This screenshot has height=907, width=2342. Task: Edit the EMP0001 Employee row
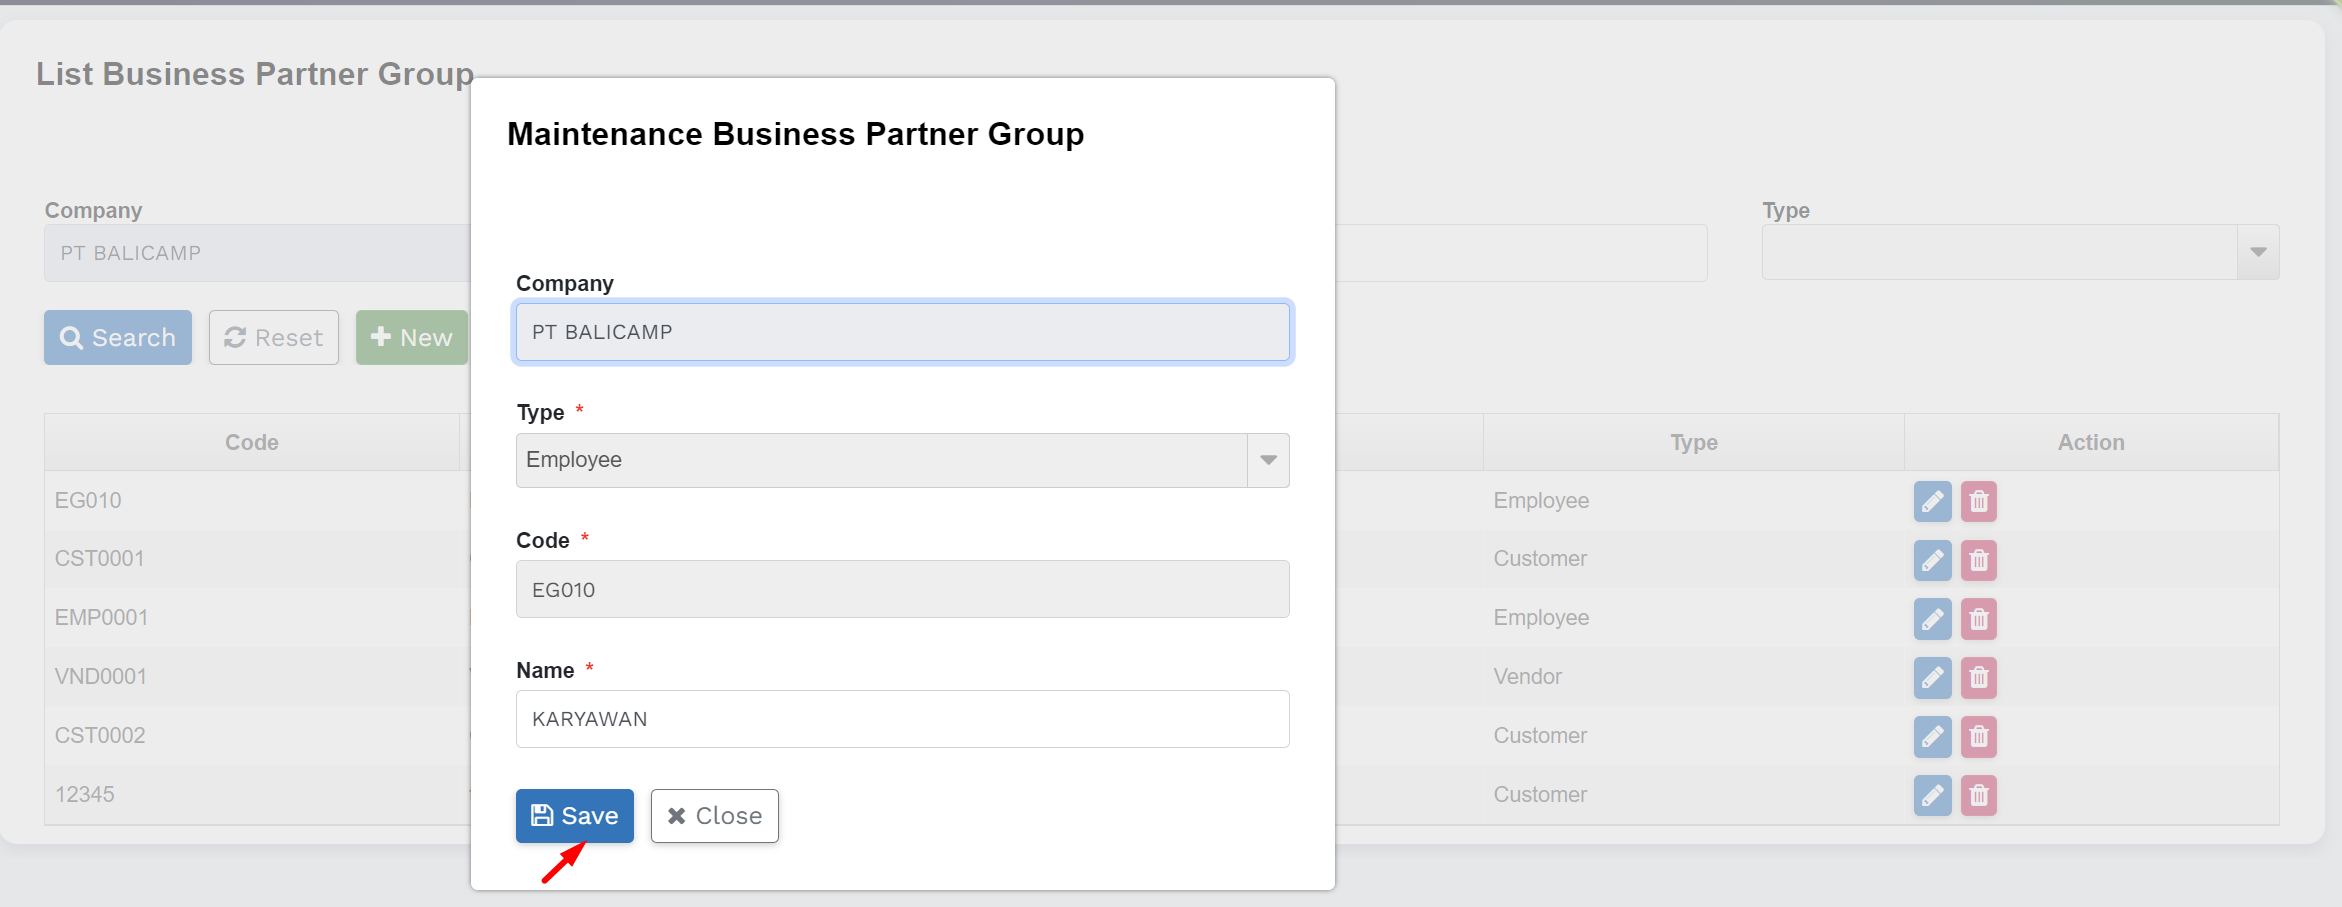(1932, 619)
